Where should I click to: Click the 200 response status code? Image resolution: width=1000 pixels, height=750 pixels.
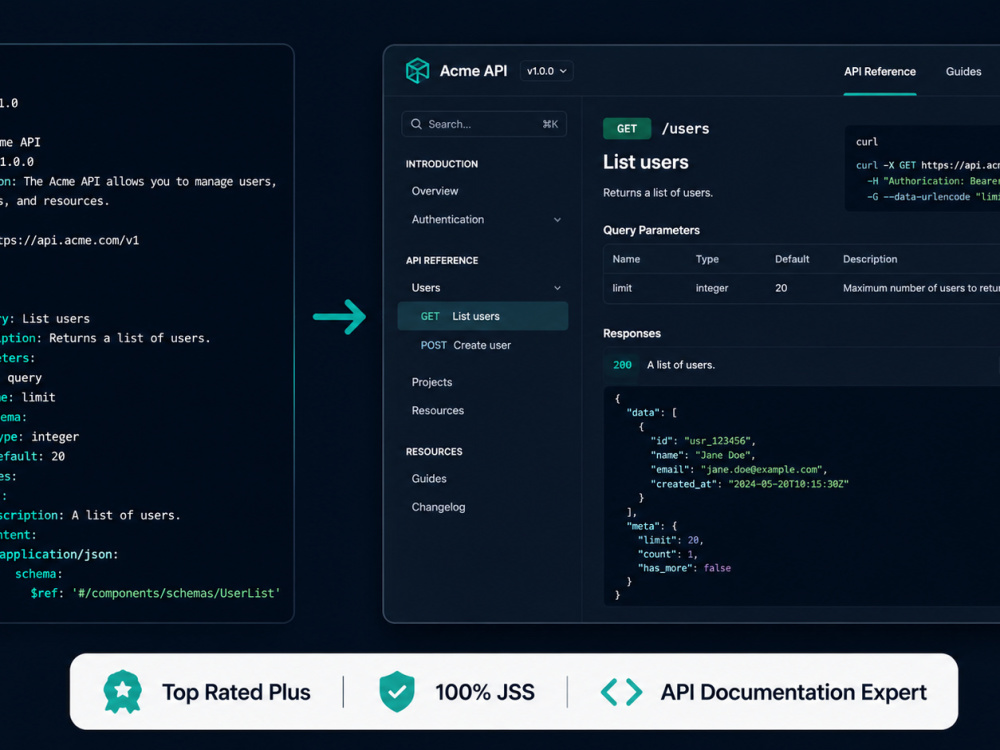[x=622, y=365]
